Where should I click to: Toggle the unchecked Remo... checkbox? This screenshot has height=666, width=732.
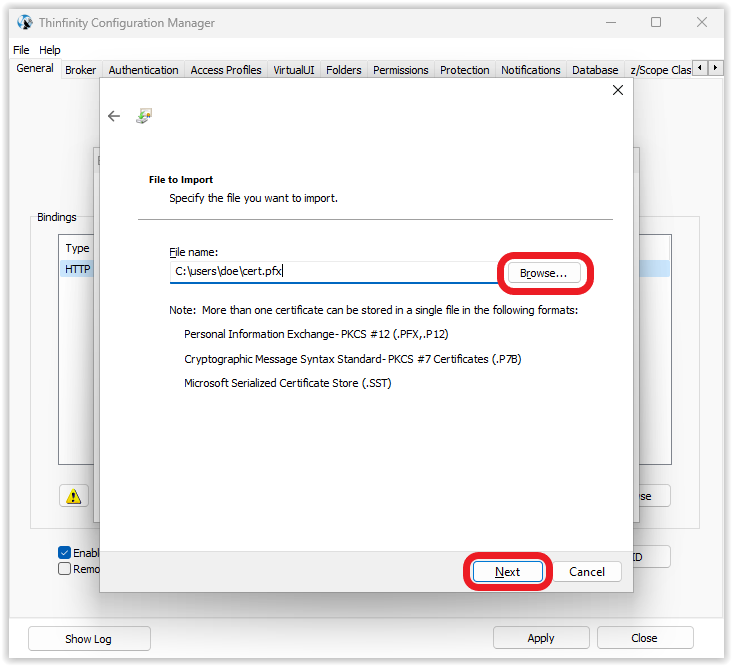coord(64,569)
